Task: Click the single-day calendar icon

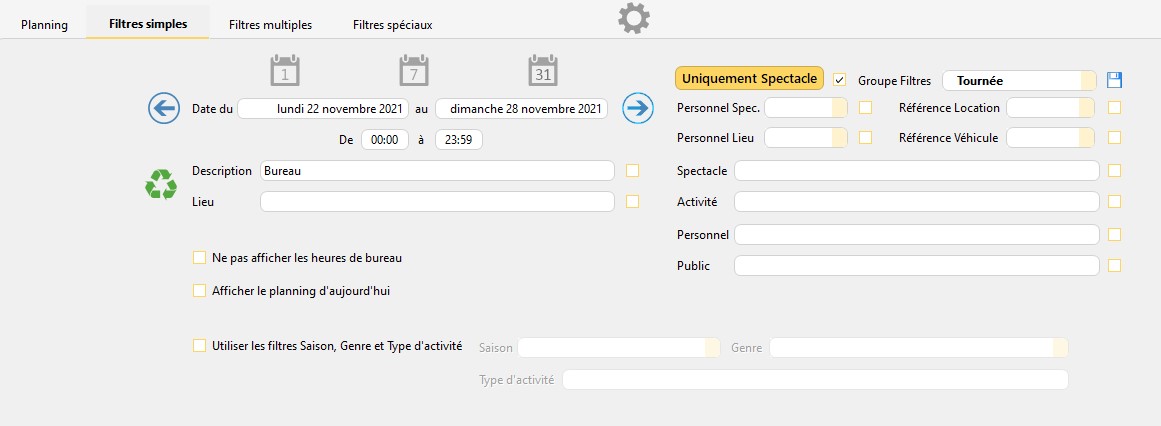Action: click(285, 71)
